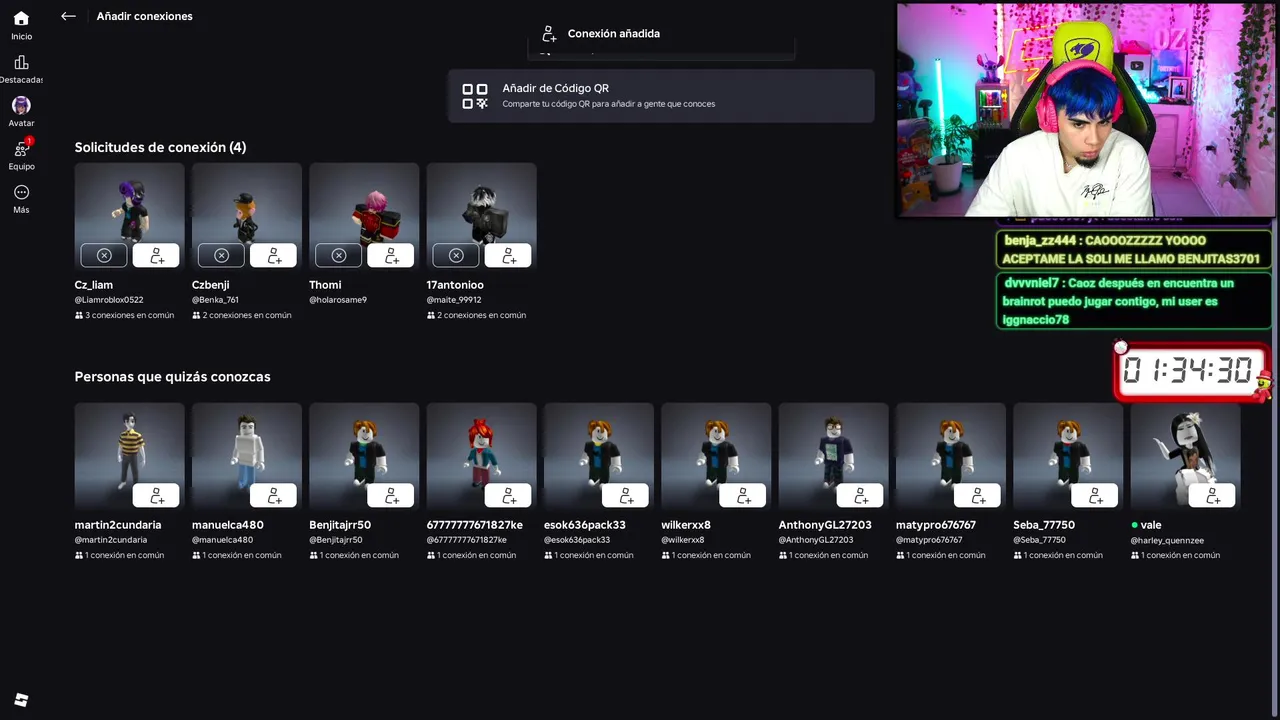1280x720 pixels.
Task: Click the @AnthonyGL27203 username
Action: pos(816,540)
